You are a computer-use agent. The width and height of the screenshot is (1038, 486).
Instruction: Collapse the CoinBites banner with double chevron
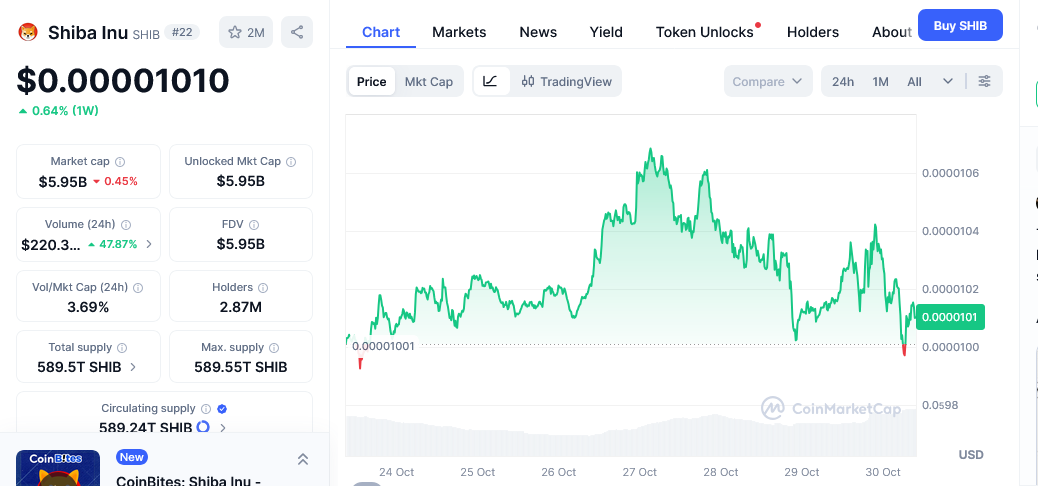pos(303,459)
